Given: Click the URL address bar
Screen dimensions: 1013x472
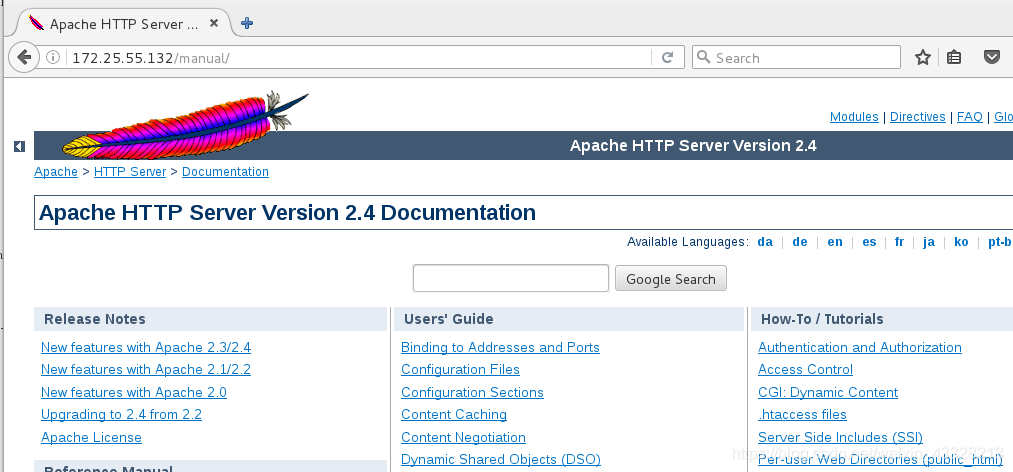Looking at the screenshot, I should [x=359, y=58].
